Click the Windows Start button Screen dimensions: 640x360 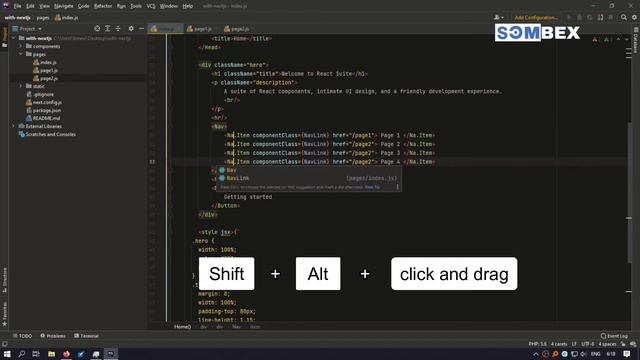click(x=7, y=354)
